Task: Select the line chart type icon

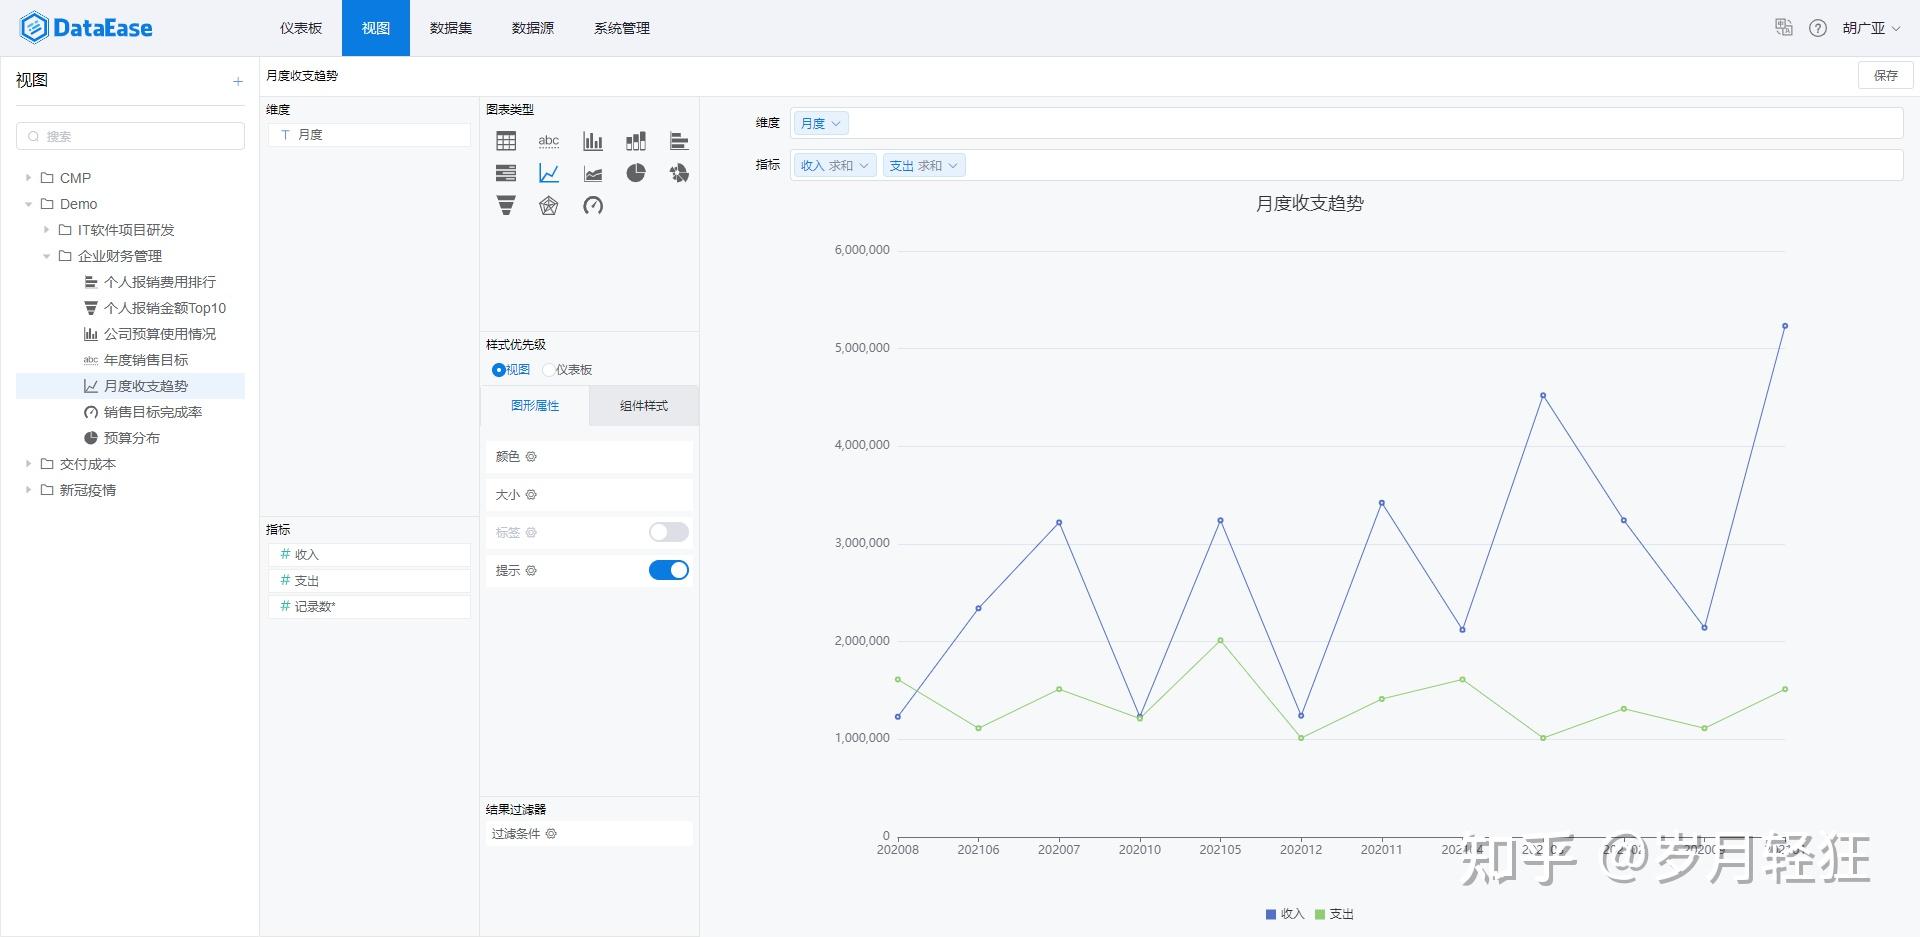Action: (549, 173)
